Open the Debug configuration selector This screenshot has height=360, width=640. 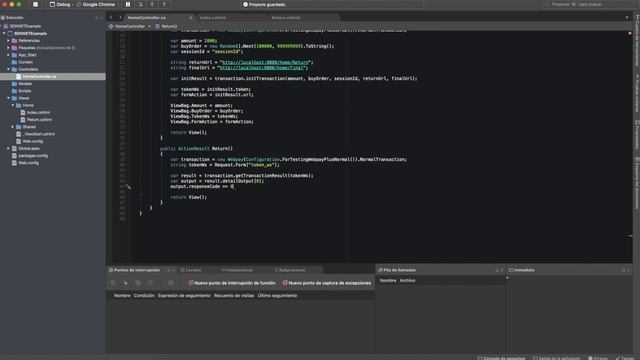[60, 4]
